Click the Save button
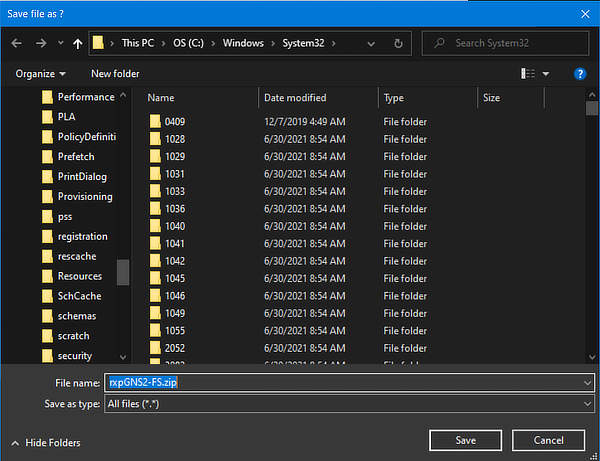 (x=465, y=440)
